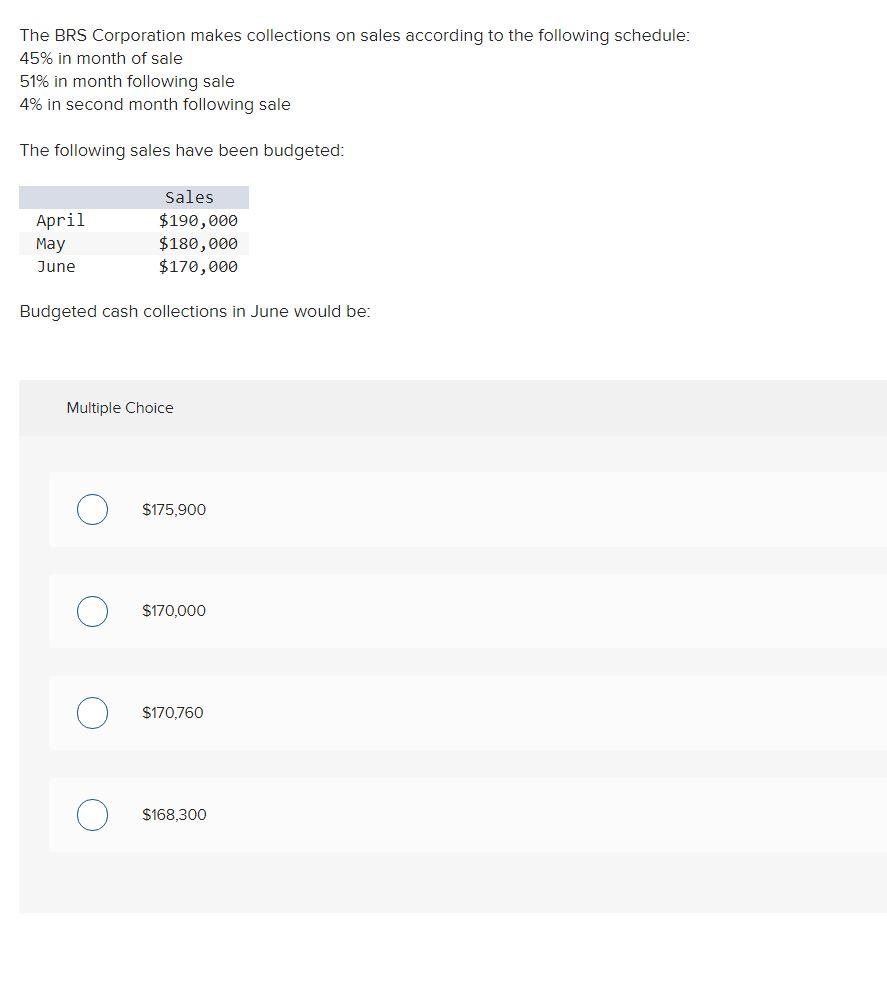887x998 pixels.
Task: Click June's sales amount in the table
Action: pos(198,266)
